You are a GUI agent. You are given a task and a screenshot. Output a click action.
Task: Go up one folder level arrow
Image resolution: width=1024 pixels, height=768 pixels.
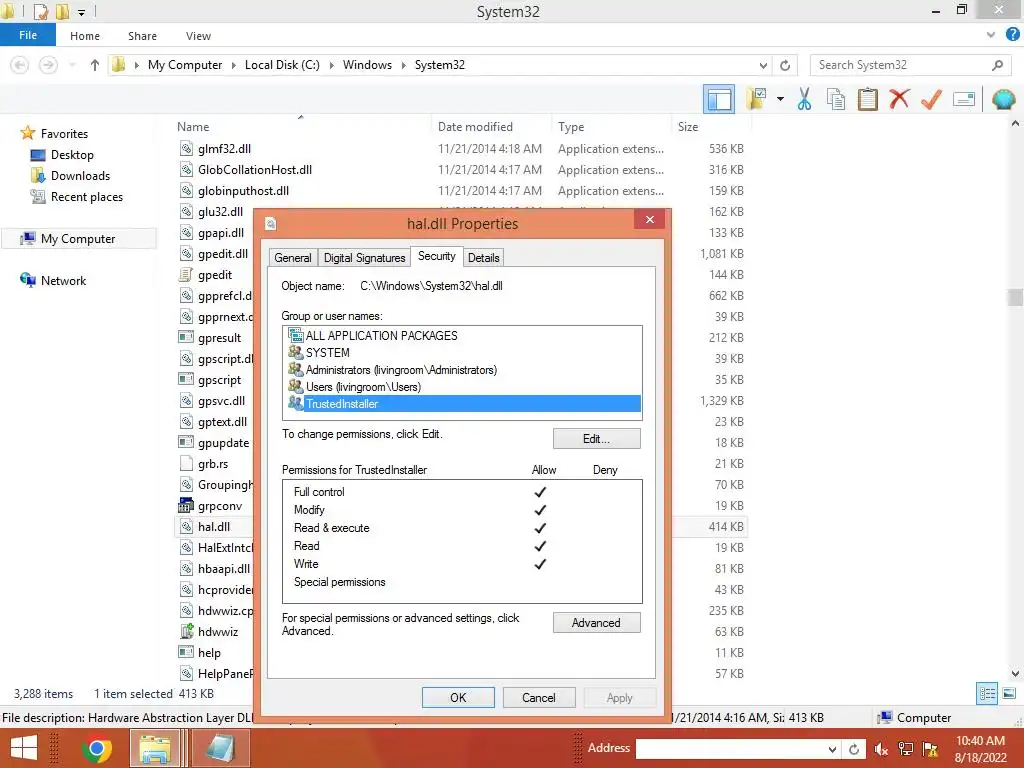(x=95, y=65)
